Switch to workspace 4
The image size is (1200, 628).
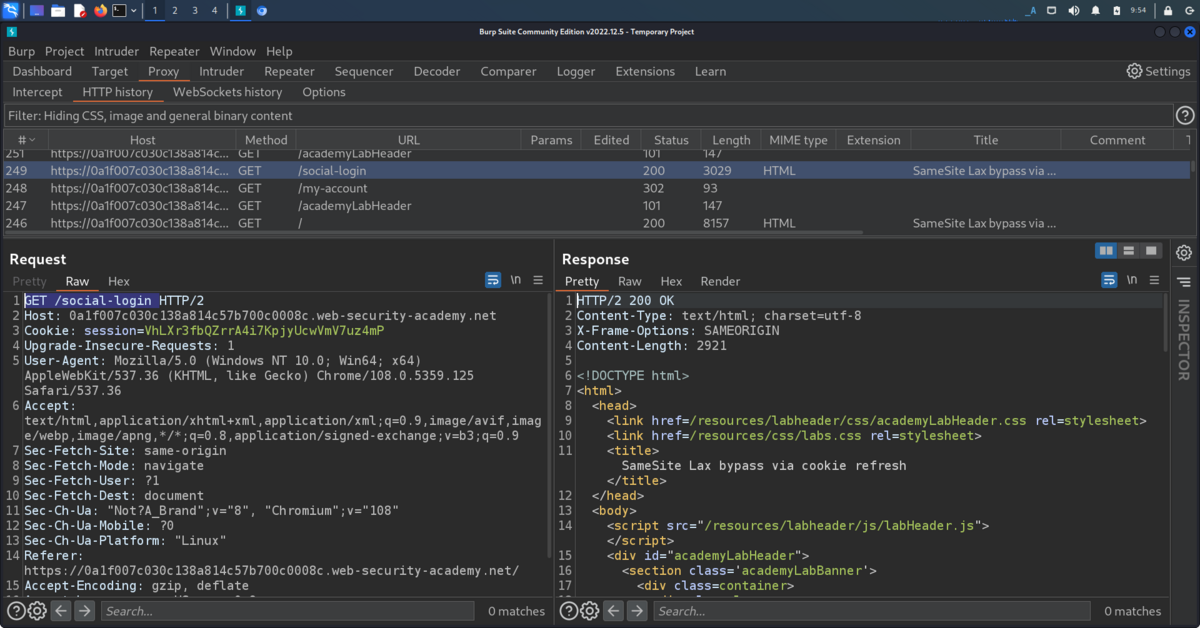[x=213, y=10]
